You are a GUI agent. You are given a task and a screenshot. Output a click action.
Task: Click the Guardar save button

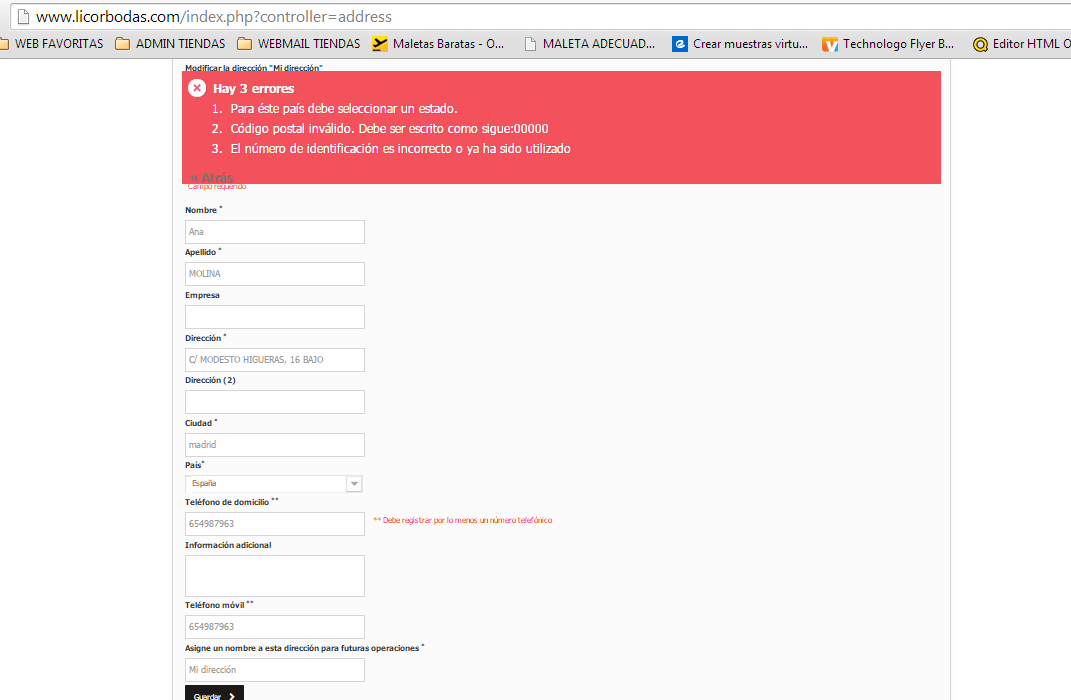[x=214, y=693]
